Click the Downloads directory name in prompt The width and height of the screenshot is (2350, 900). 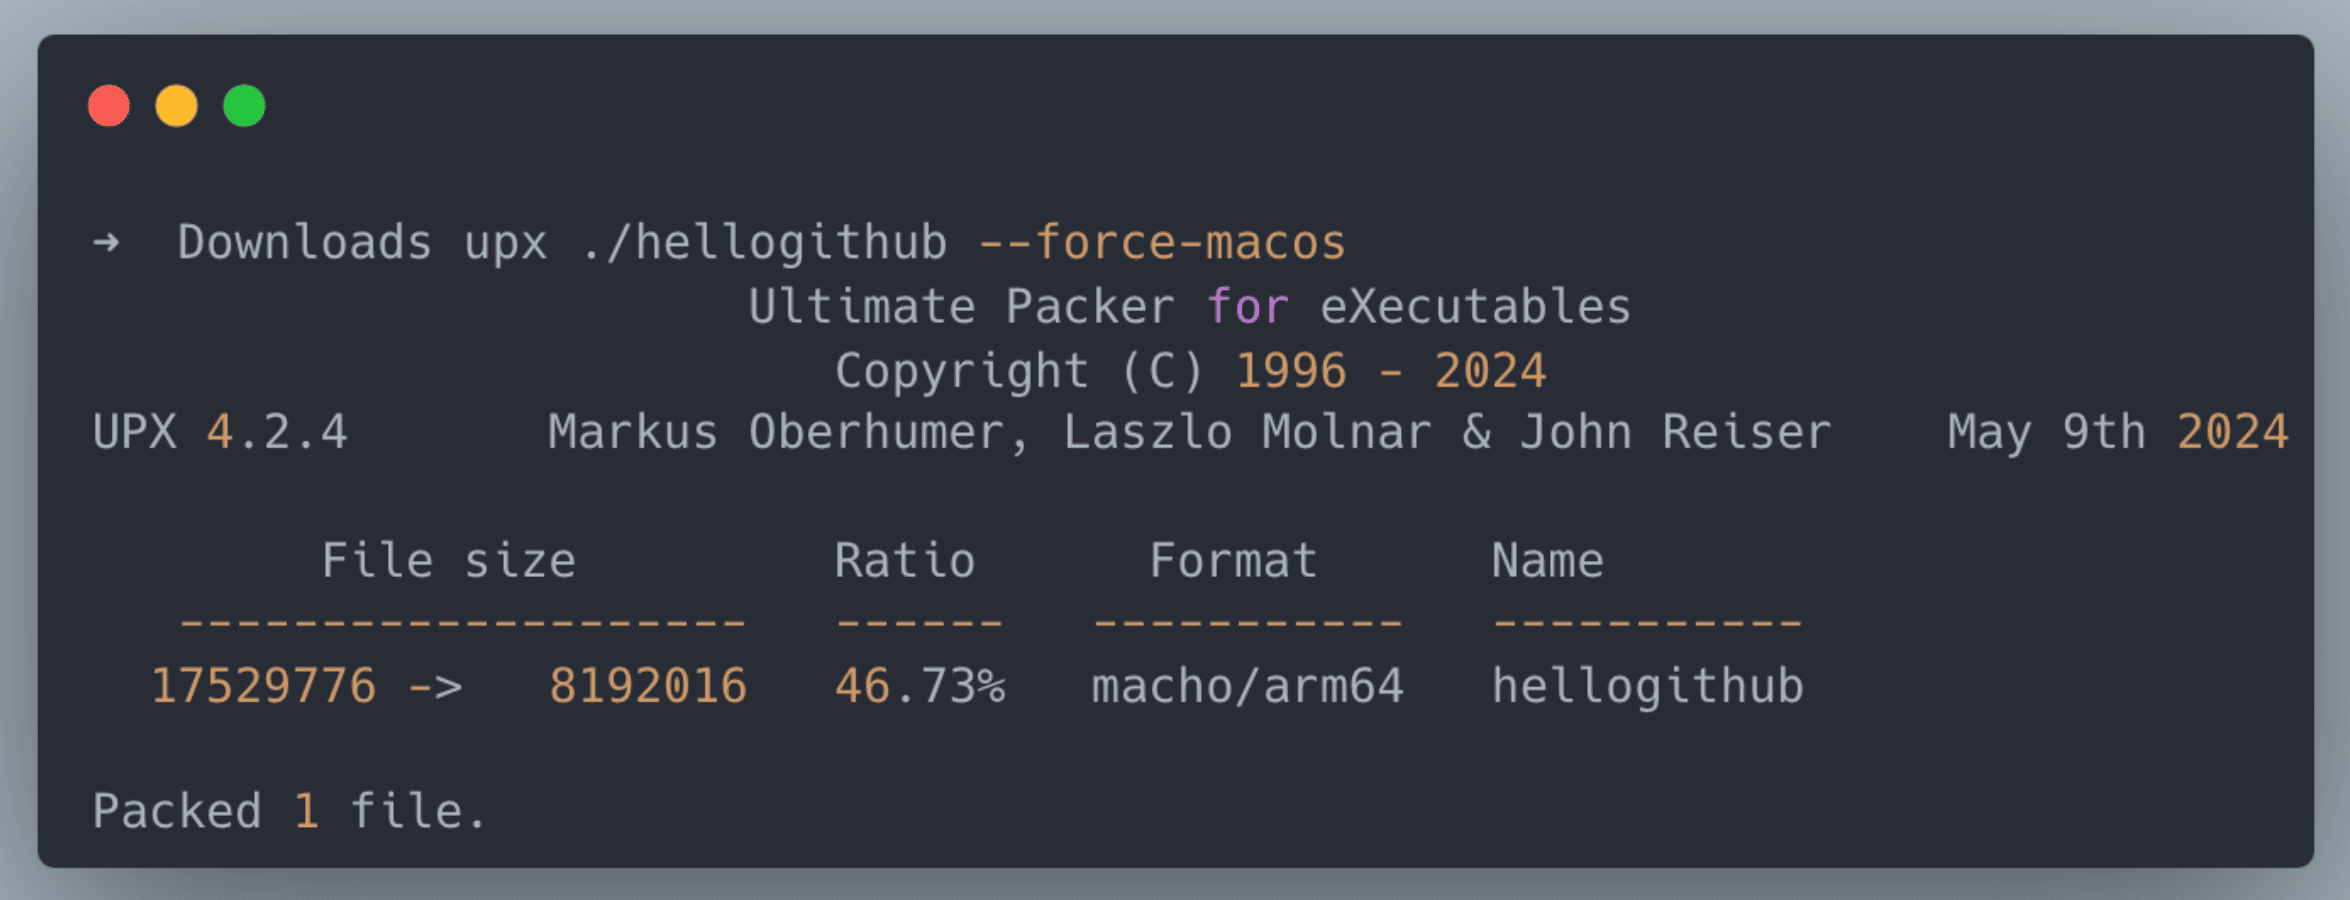[305, 243]
